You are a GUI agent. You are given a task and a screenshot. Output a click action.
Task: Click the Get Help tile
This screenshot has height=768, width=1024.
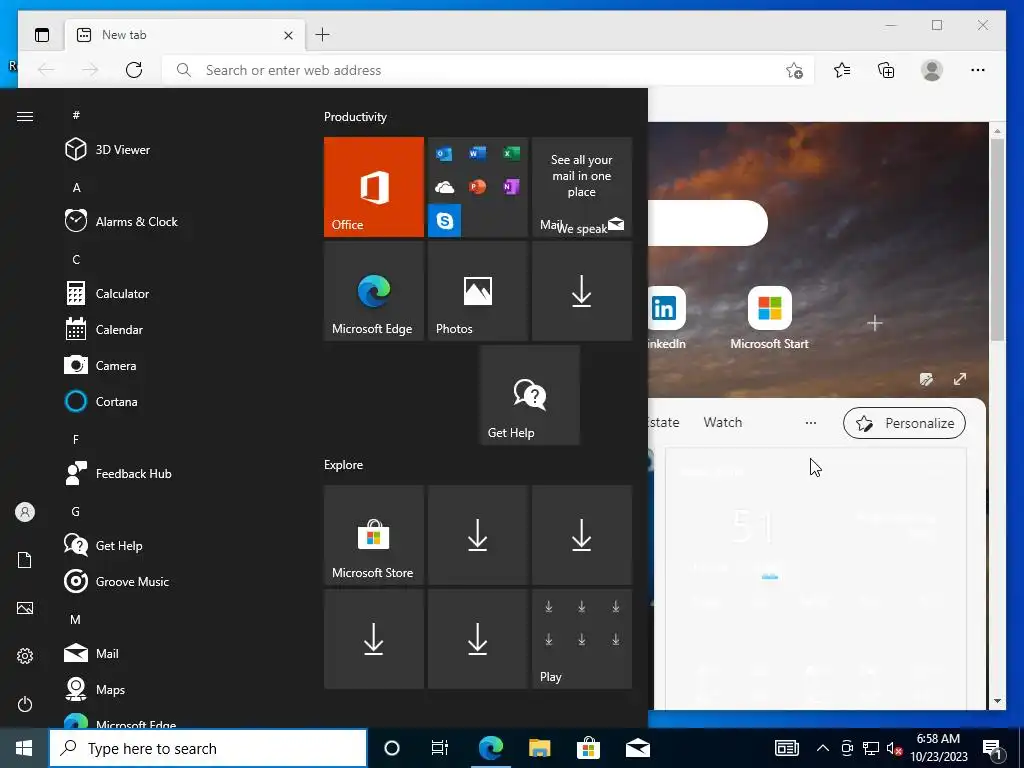click(530, 395)
